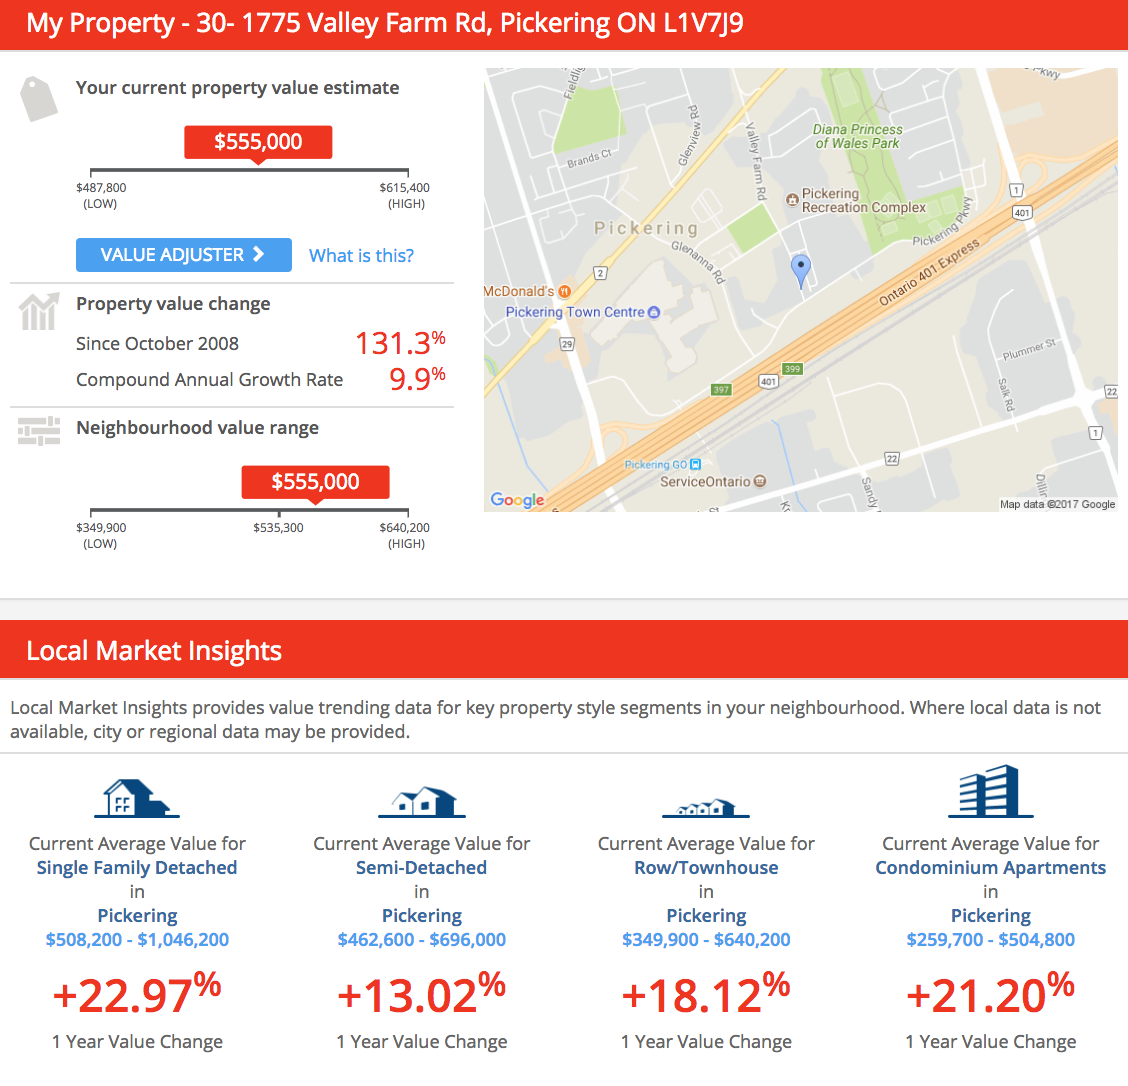The width and height of the screenshot is (1128, 1086).
Task: Click the McDonald's restaurant marker on map
Action: coord(565,291)
